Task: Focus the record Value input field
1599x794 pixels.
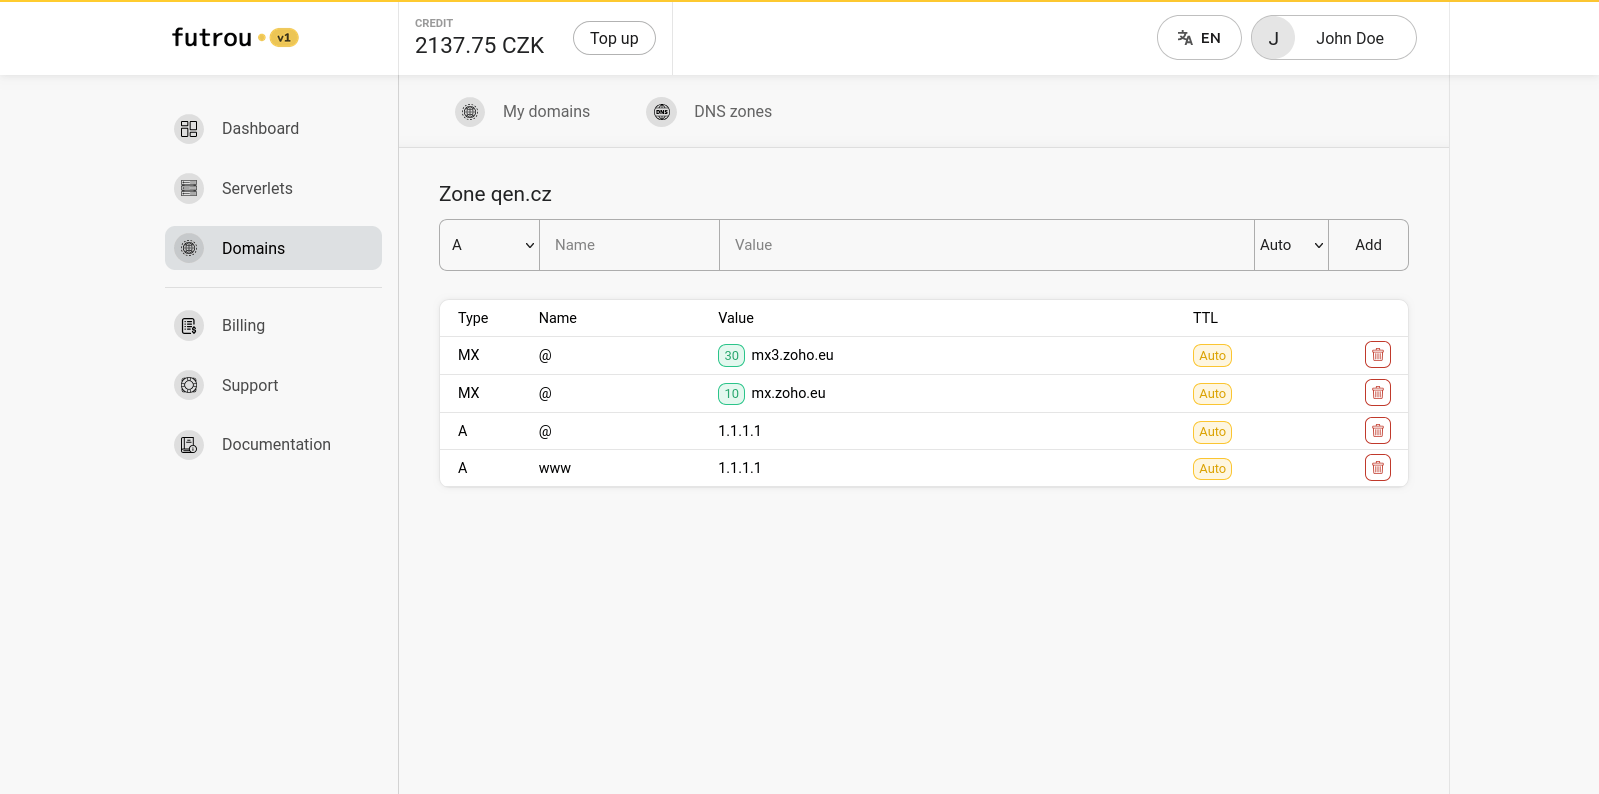Action: coord(987,245)
